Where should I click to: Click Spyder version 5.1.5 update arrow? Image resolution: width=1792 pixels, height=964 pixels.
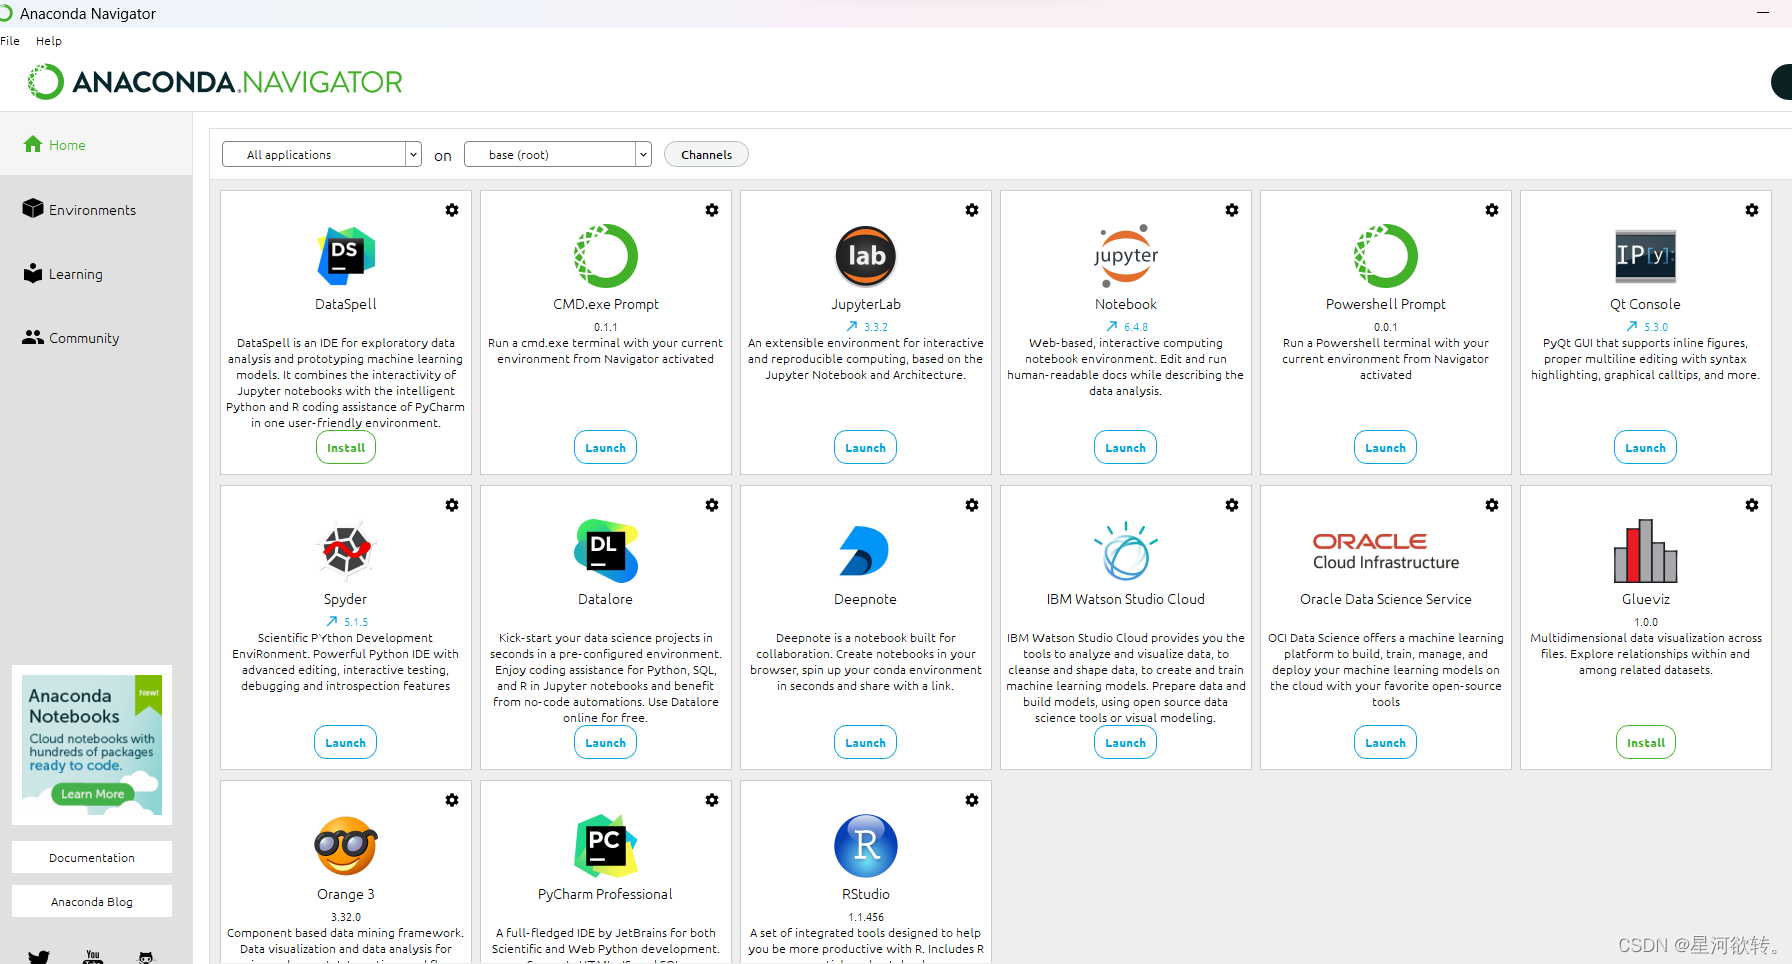332,621
